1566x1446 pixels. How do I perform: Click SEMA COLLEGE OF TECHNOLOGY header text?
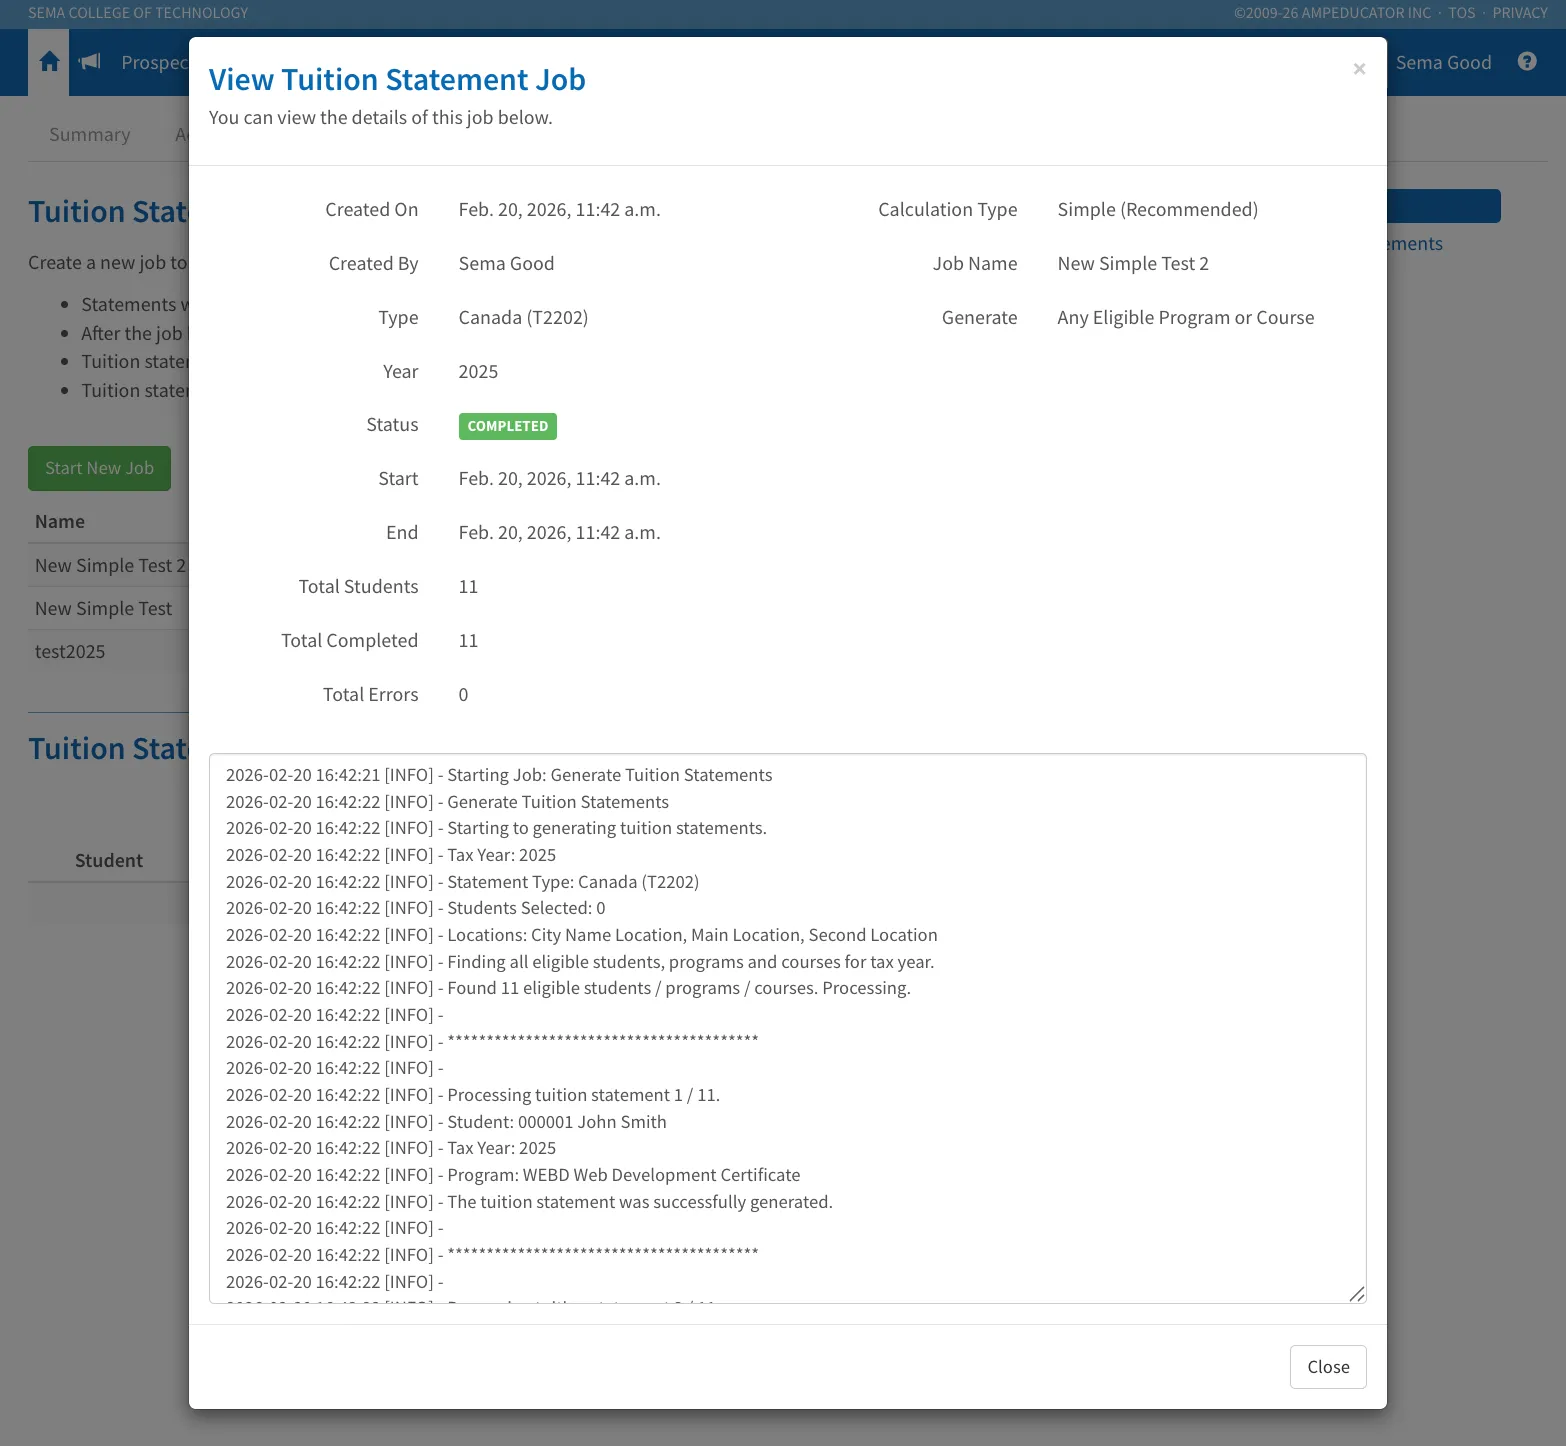point(138,13)
